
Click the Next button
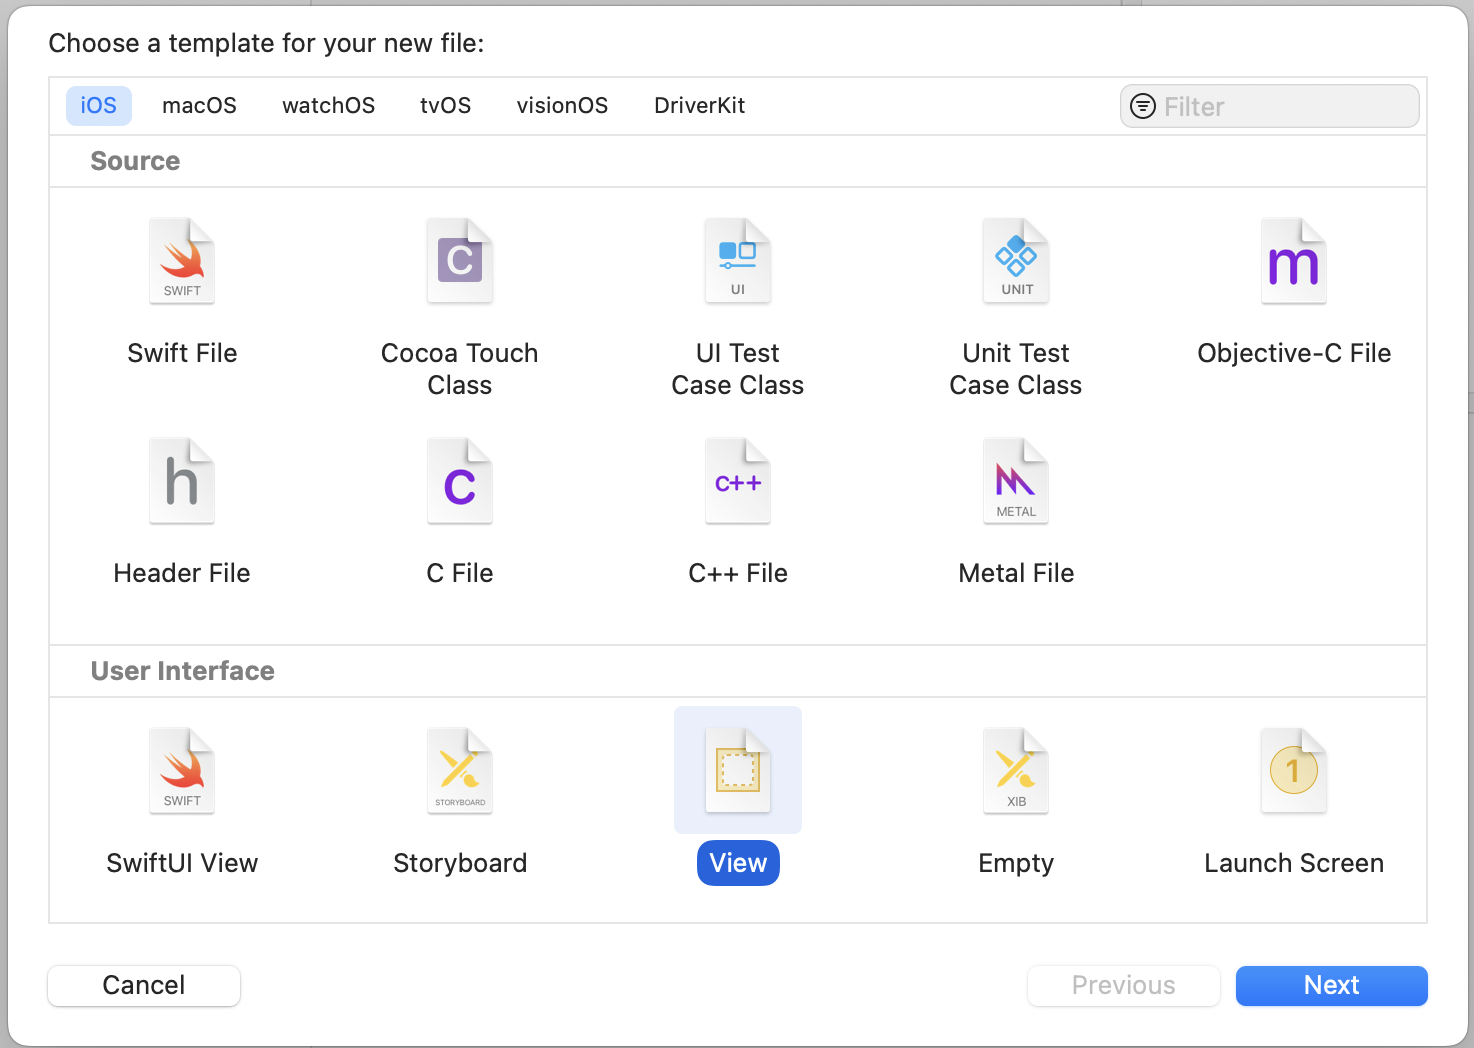pos(1331,986)
